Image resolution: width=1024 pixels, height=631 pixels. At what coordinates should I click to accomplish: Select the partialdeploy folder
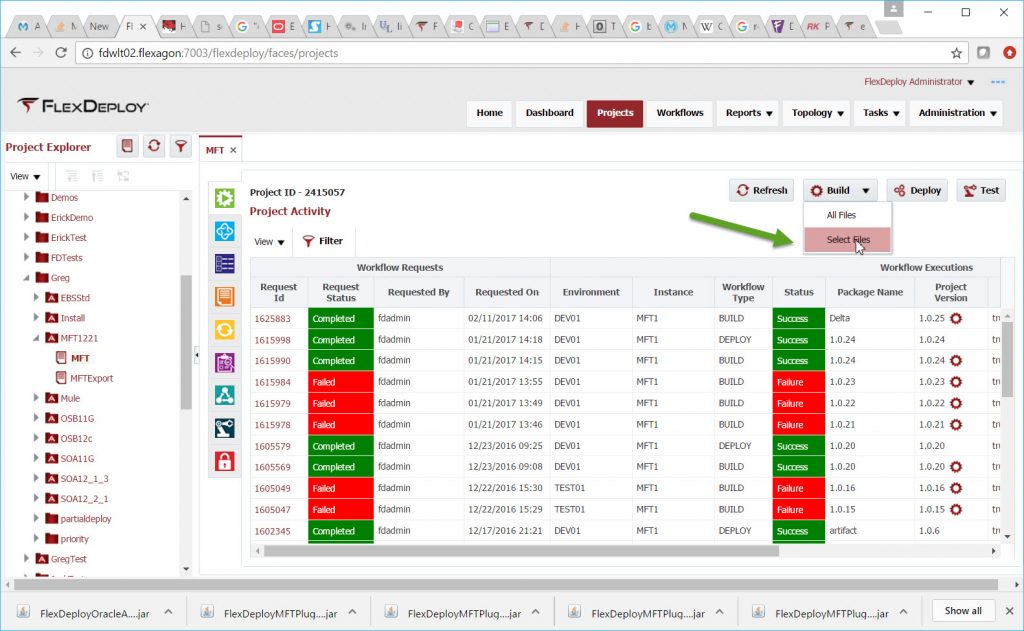point(86,519)
